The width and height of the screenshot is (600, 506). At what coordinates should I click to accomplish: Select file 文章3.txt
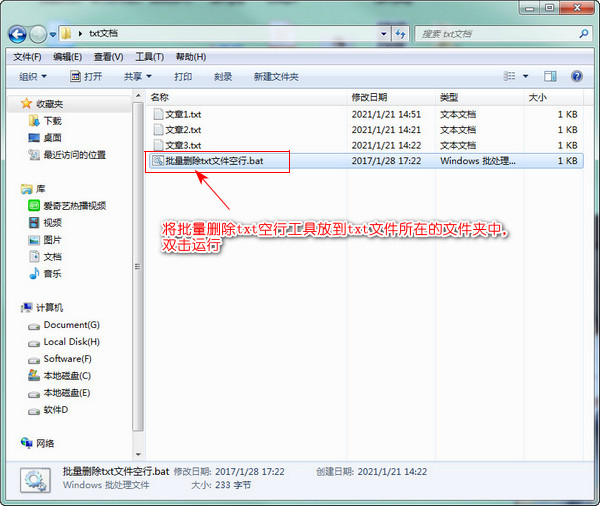coord(183,145)
